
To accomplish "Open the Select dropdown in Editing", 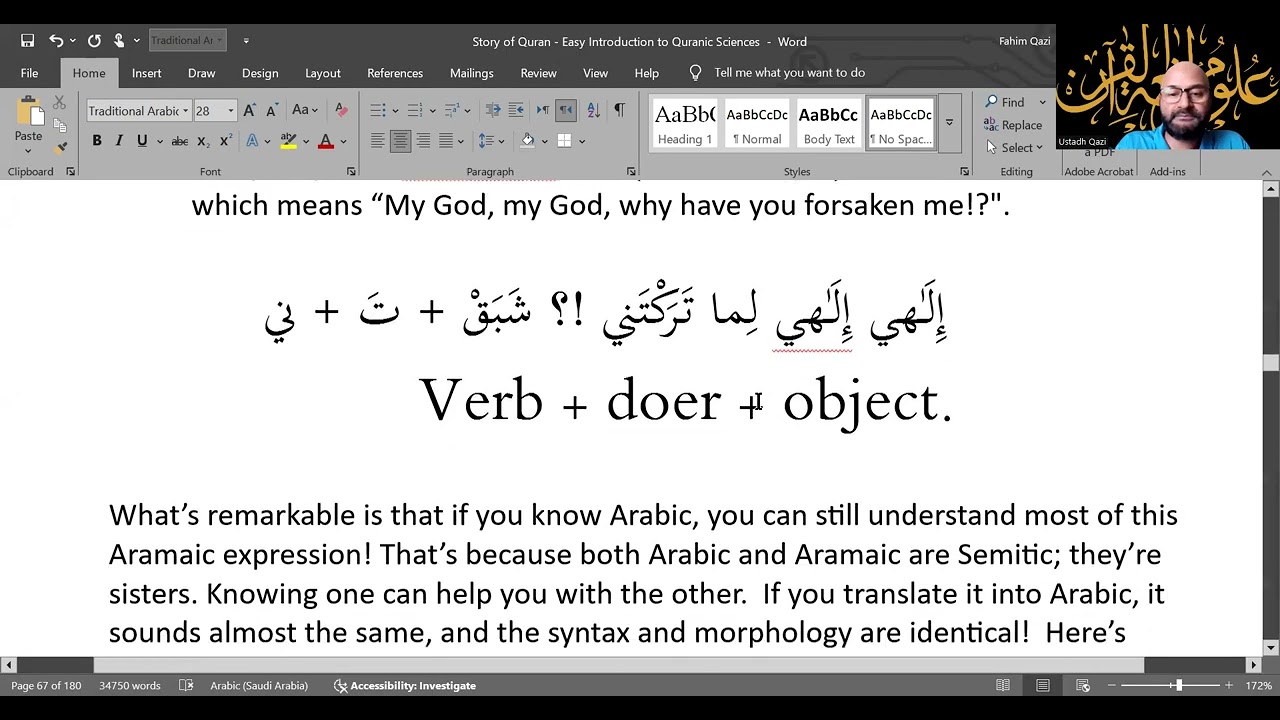I will coord(1013,148).
